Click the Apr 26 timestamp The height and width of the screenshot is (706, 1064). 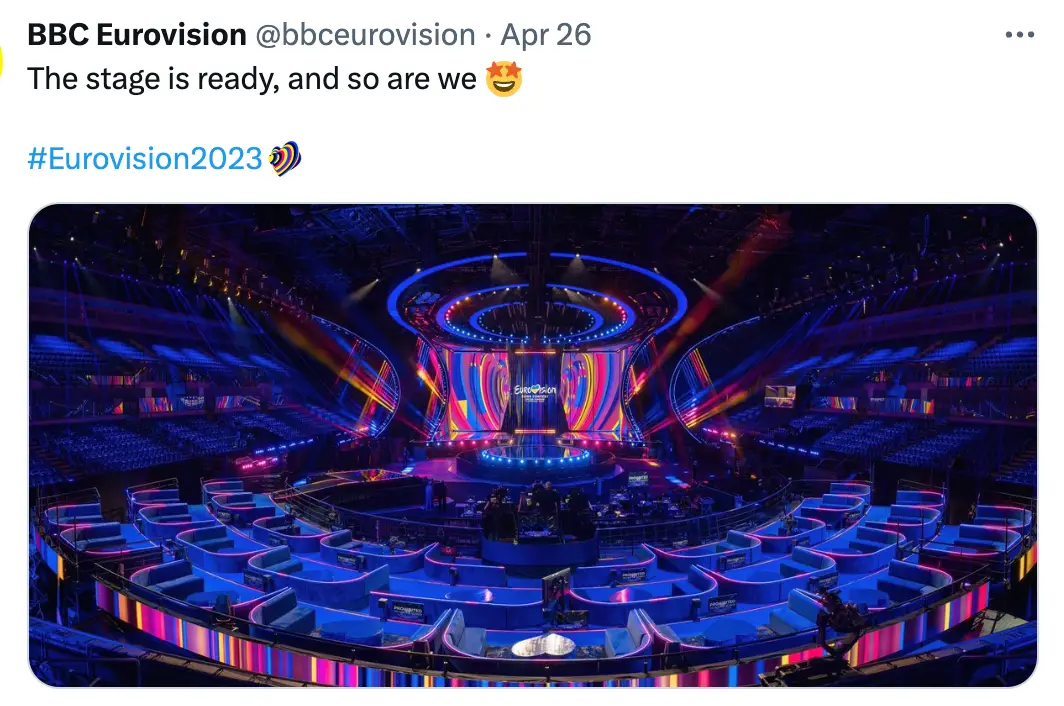546,35
